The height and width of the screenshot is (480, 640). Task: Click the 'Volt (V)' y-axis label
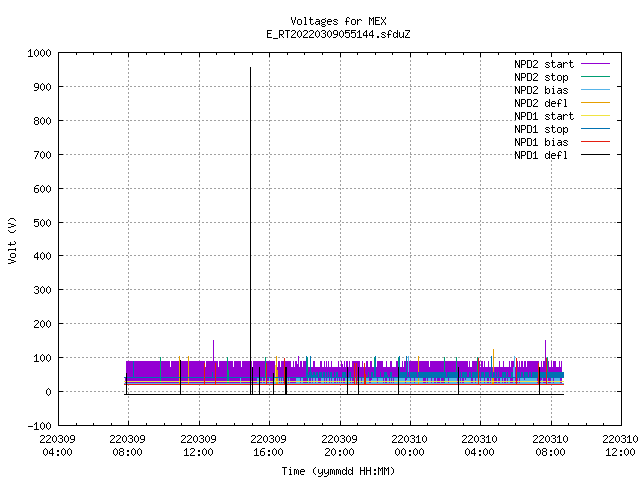(x=12, y=240)
